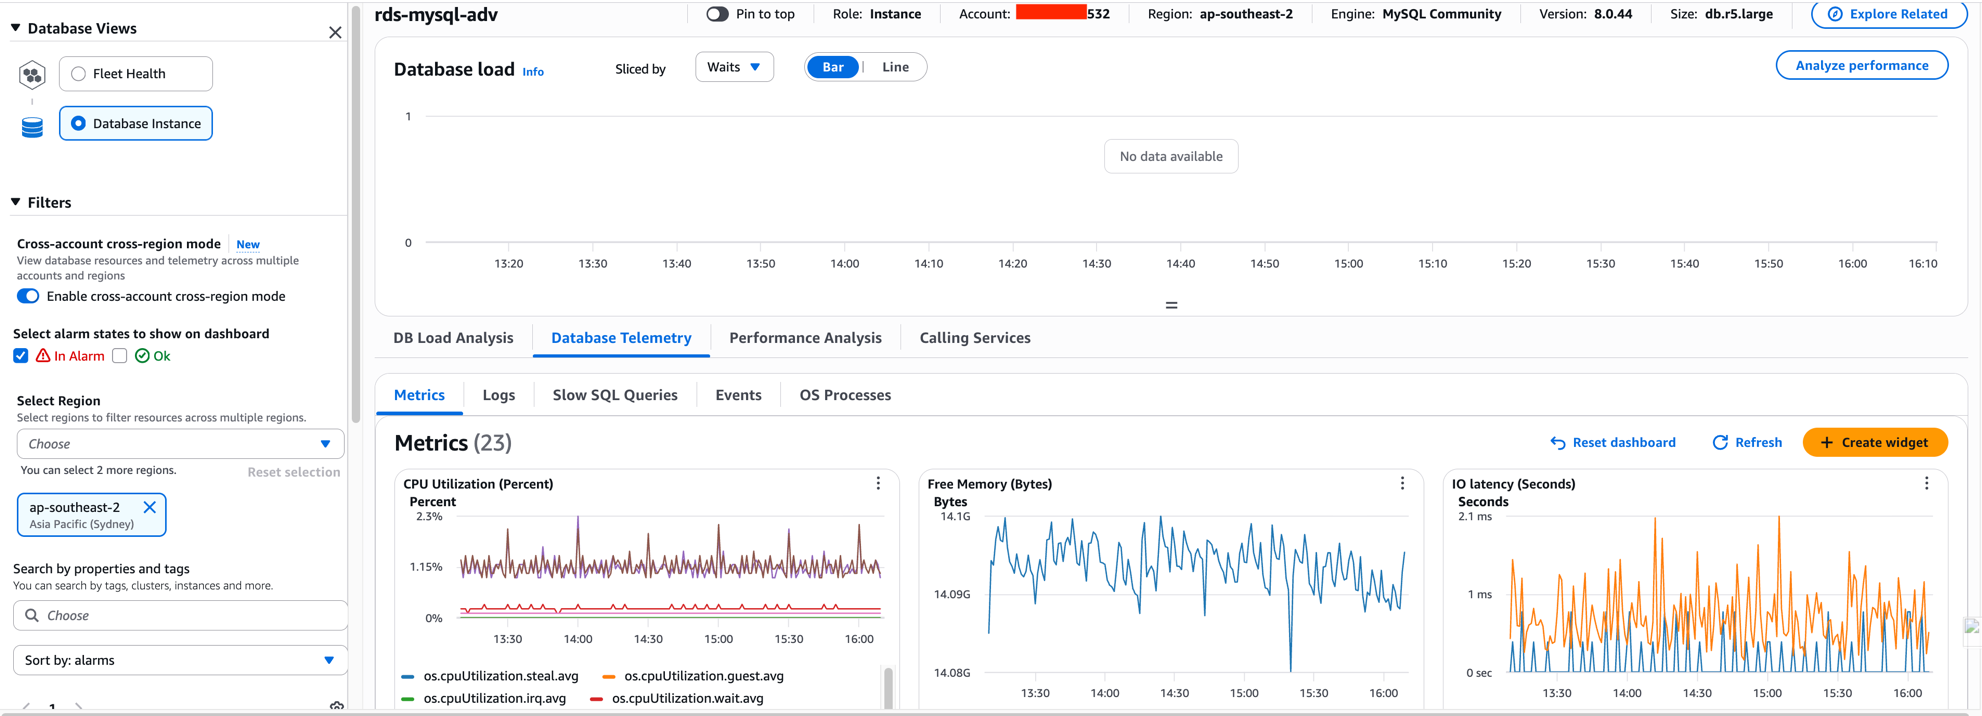Click the Explore Related compass icon
This screenshot has height=716, width=1982.
click(x=1835, y=14)
